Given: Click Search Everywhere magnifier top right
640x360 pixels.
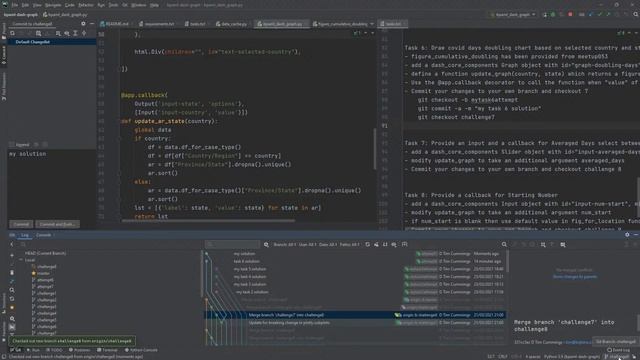Looking at the screenshot, I should [x=636, y=14].
